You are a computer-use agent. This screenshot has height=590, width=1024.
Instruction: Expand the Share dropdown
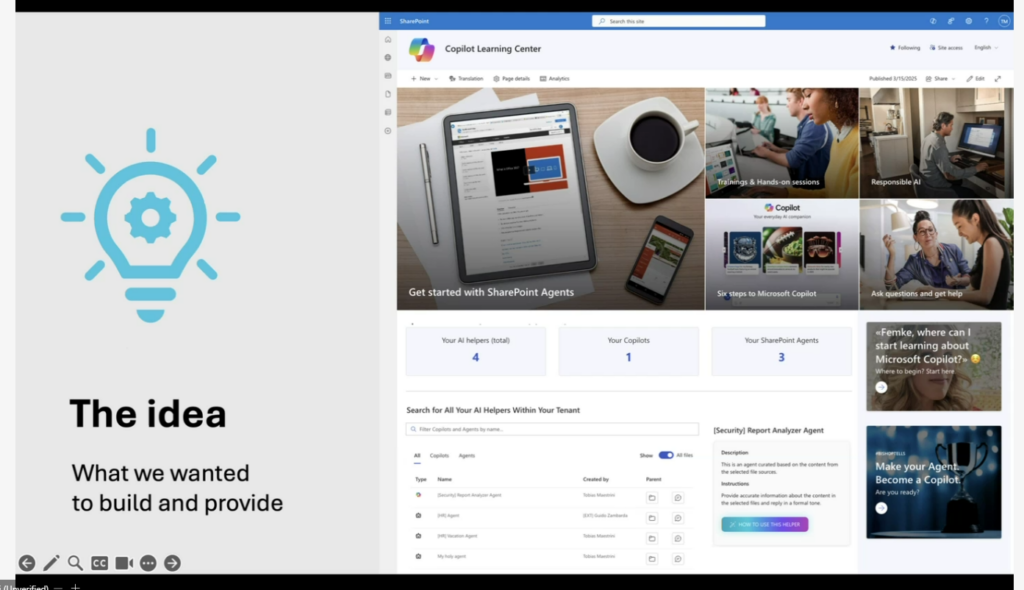pos(940,78)
